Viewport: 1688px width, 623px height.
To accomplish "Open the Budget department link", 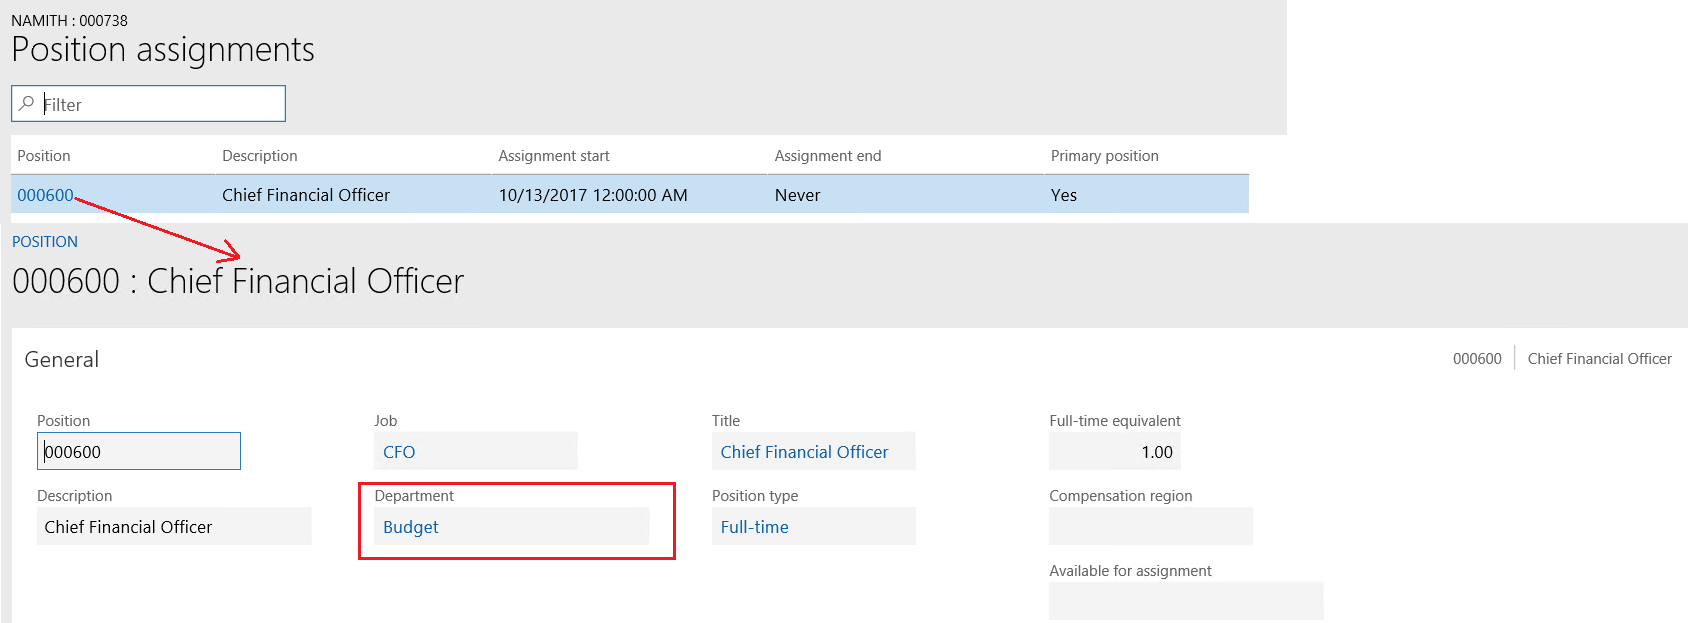I will [x=411, y=527].
